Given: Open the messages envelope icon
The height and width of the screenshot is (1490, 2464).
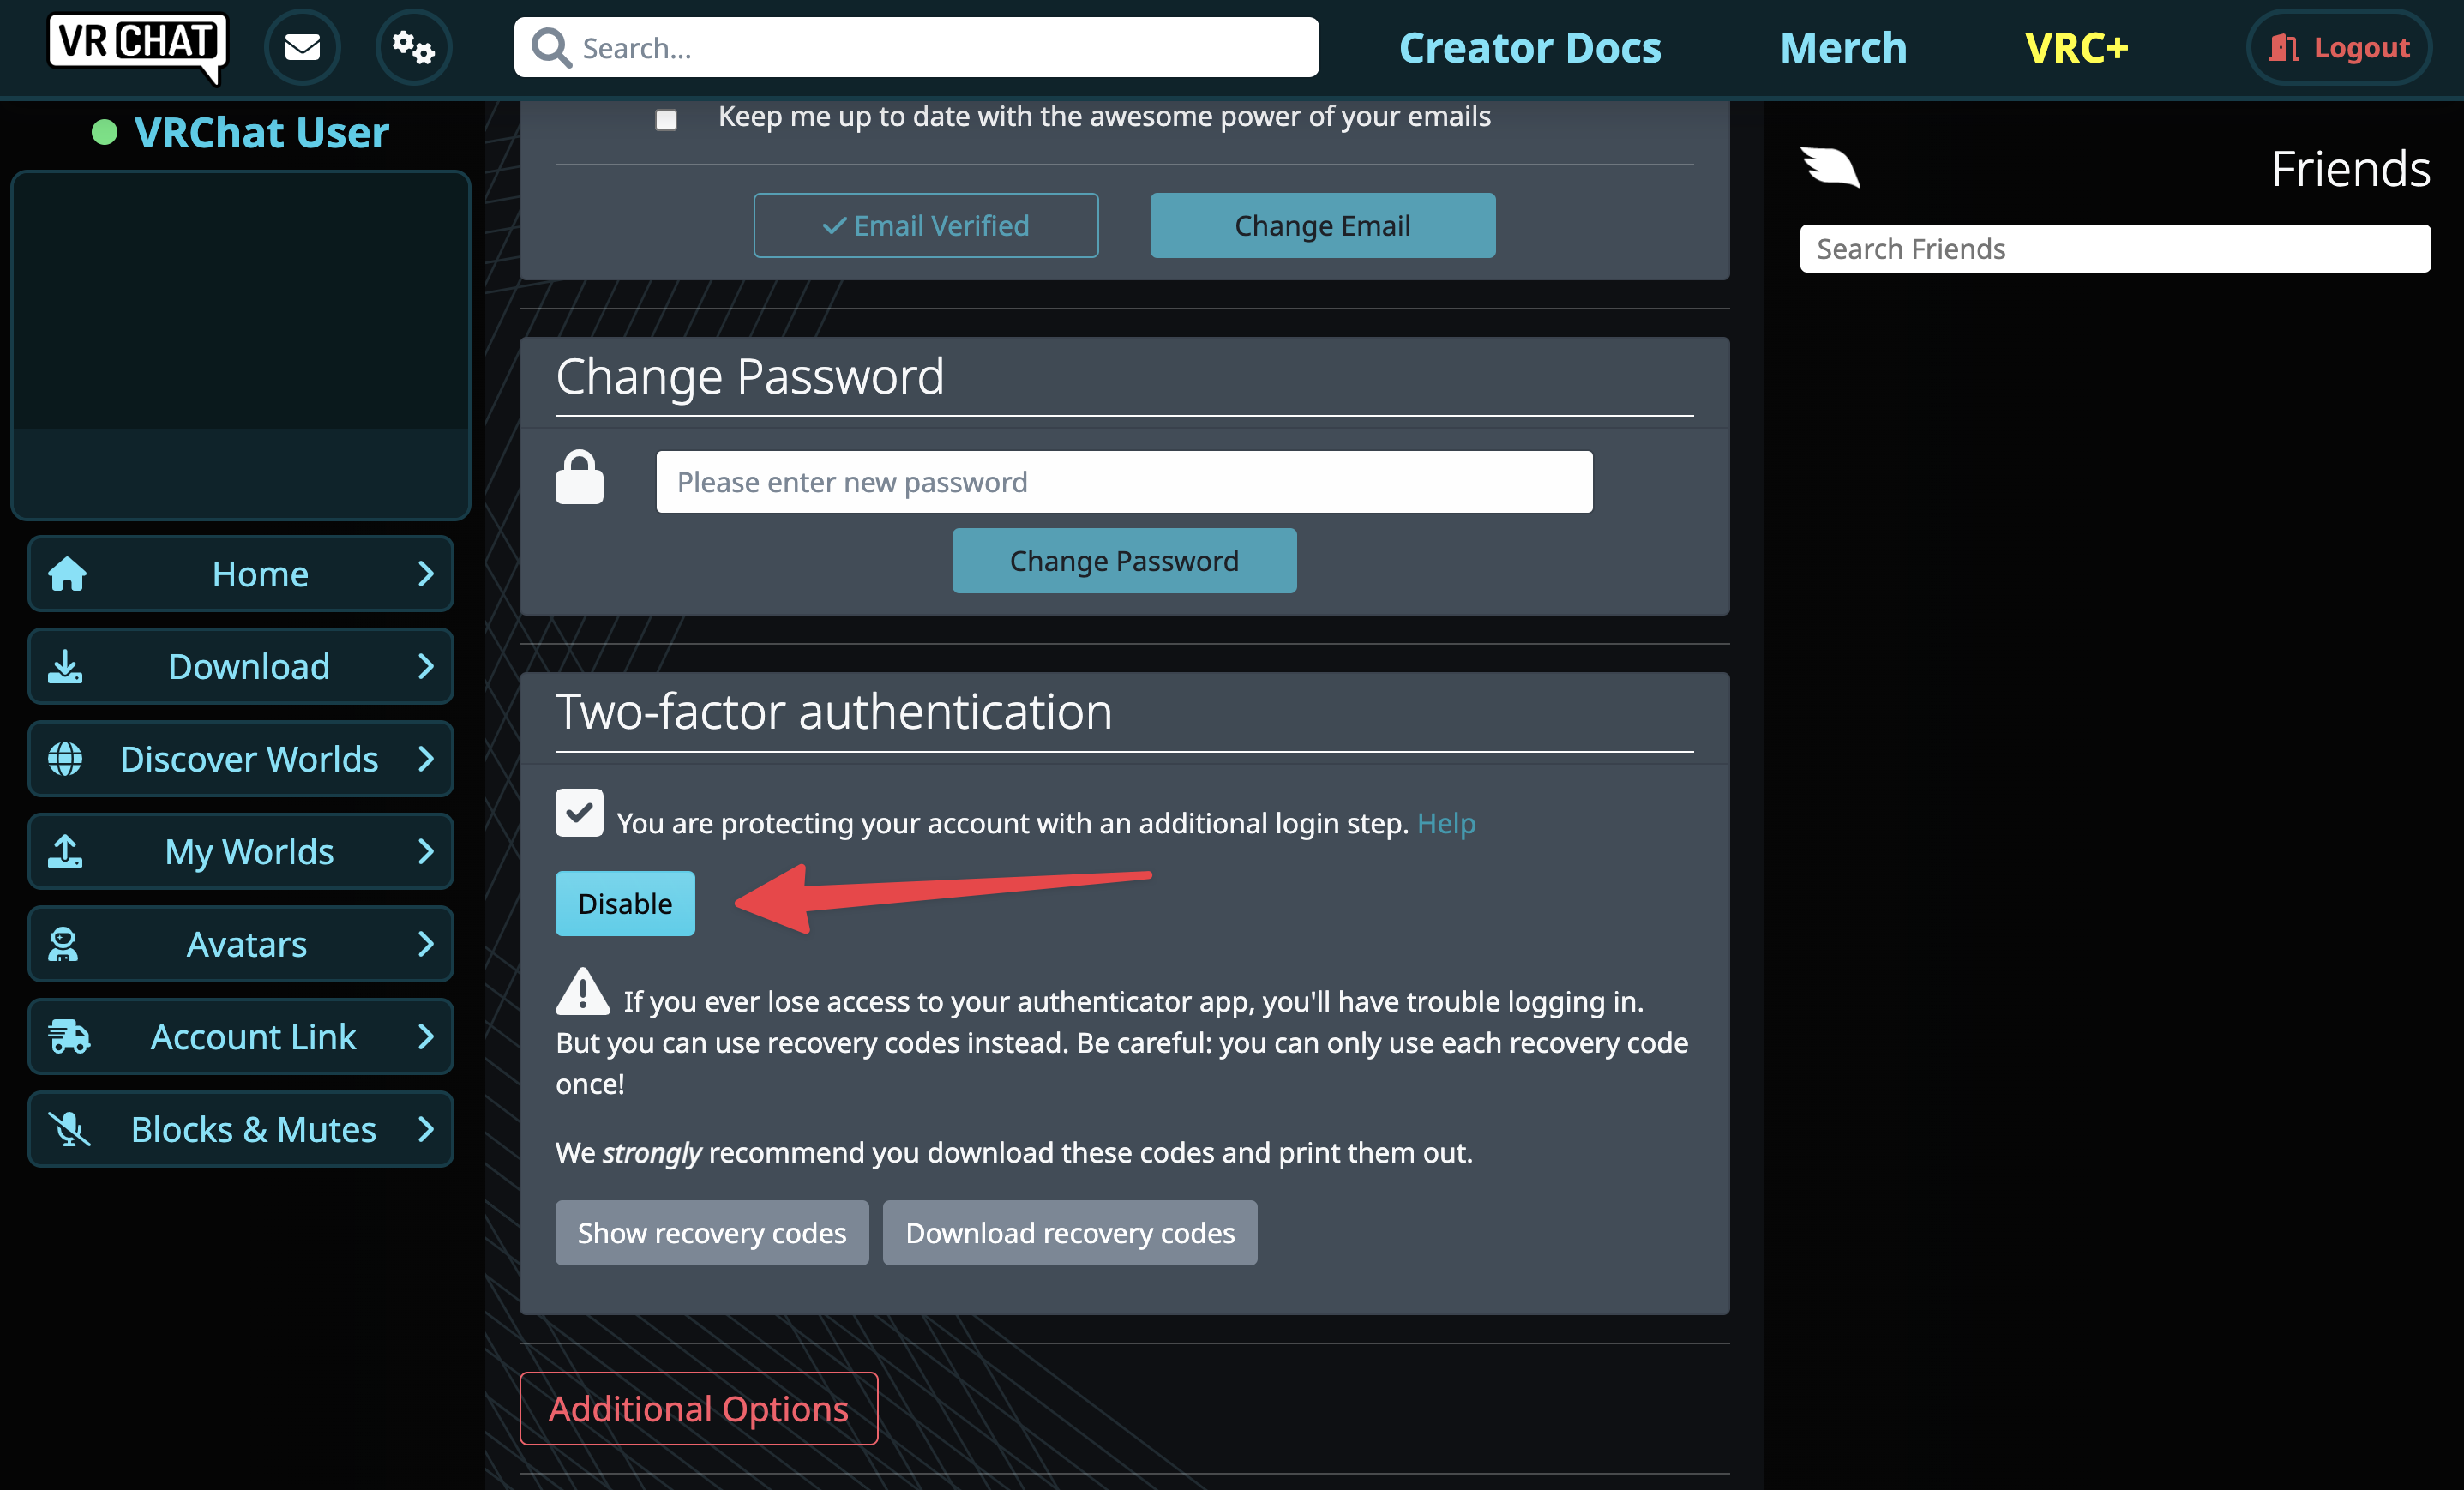Looking at the screenshot, I should click(302, 47).
